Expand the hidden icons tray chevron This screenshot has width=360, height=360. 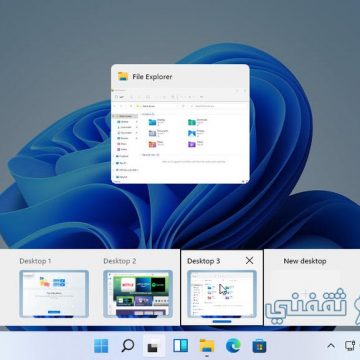coord(331,346)
